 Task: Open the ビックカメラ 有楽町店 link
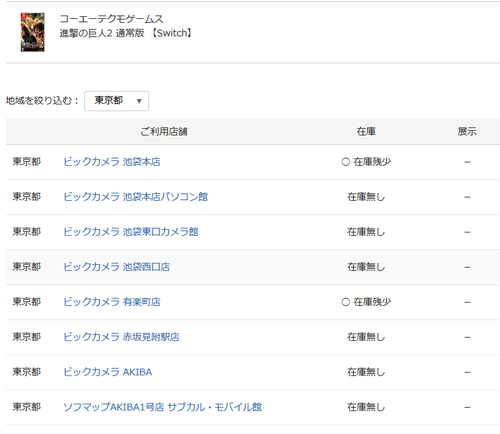click(112, 302)
